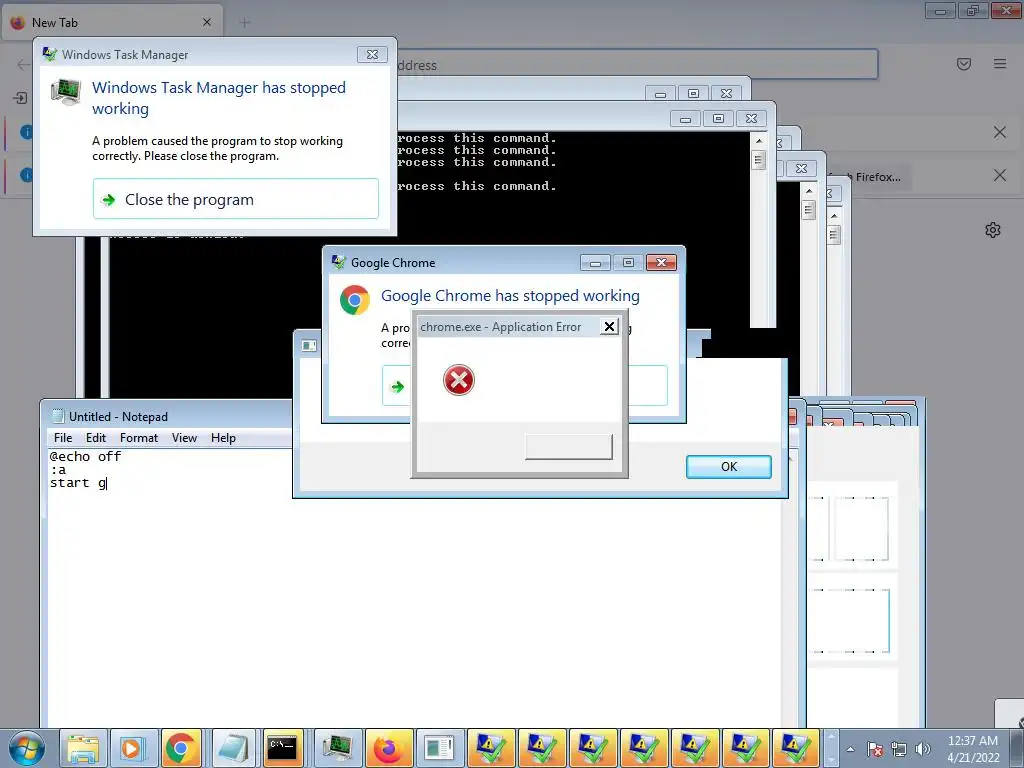Dismiss second Firefox notification bar with Firefox... button
Image resolution: width=1024 pixels, height=768 pixels.
point(999,175)
